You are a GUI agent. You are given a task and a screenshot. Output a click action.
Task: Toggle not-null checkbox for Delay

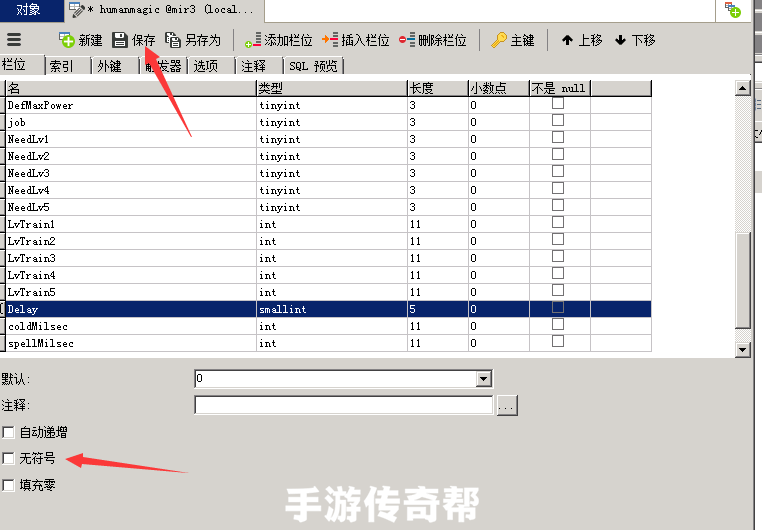point(558,307)
